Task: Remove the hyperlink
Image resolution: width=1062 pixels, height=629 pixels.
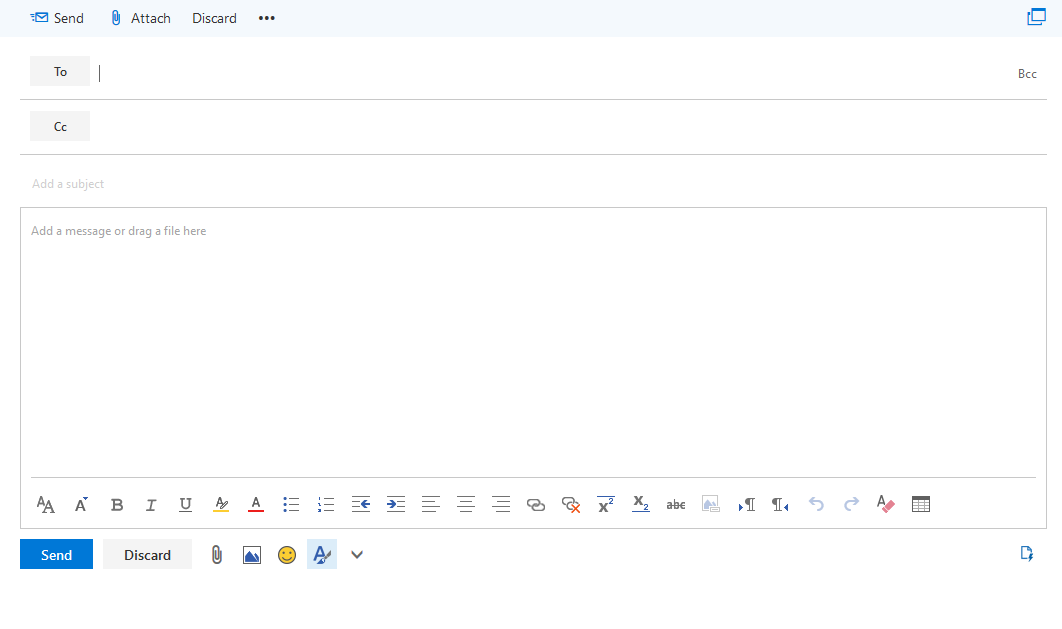Action: coord(571,504)
